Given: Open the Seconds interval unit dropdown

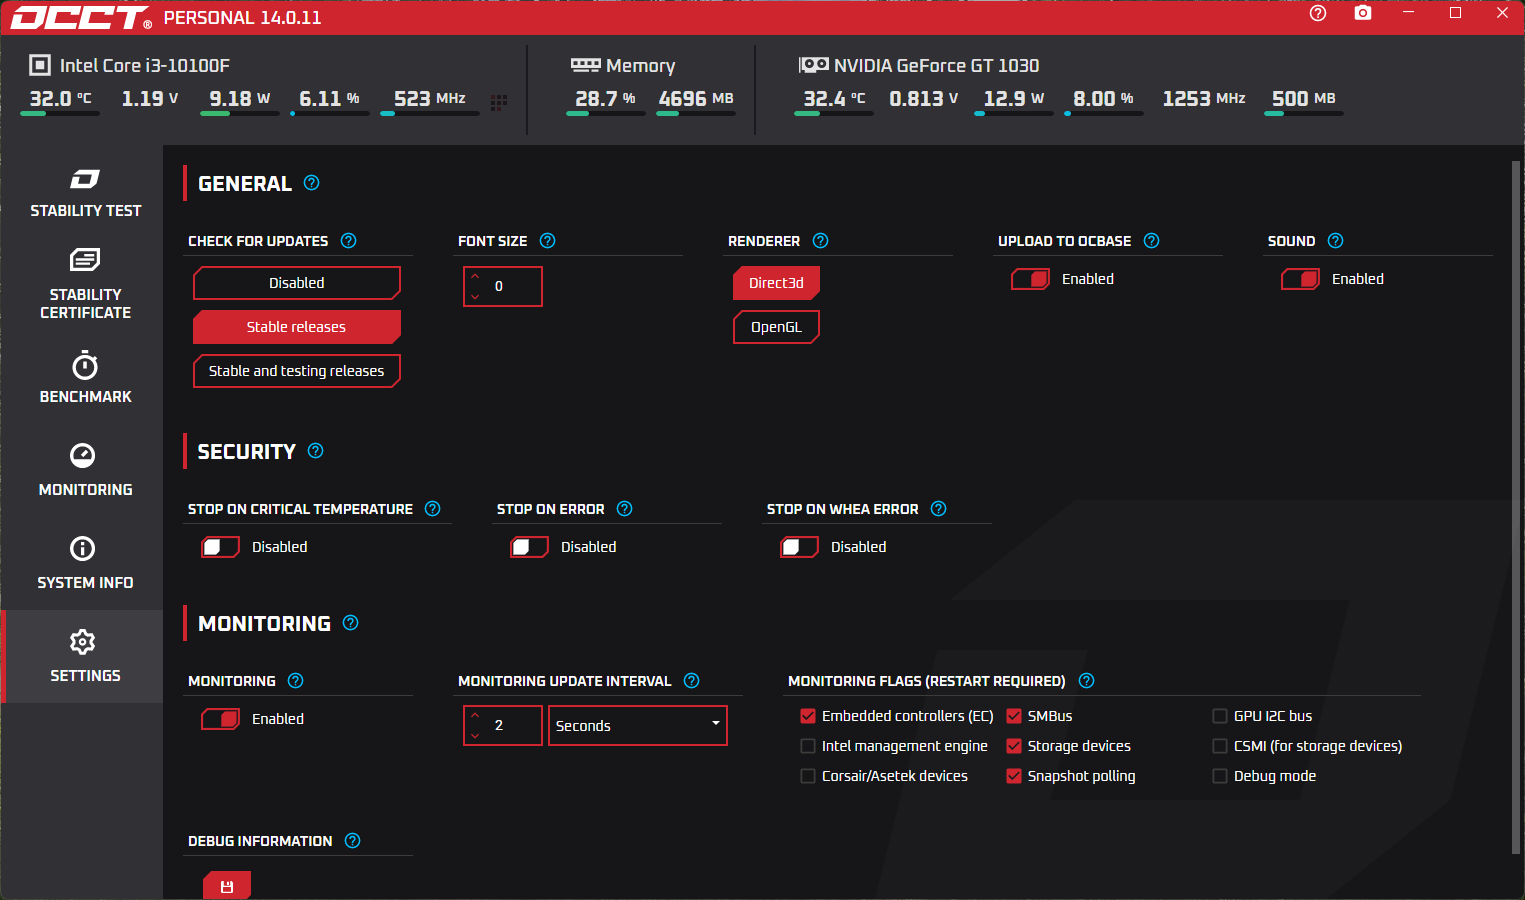Looking at the screenshot, I should (x=637, y=726).
